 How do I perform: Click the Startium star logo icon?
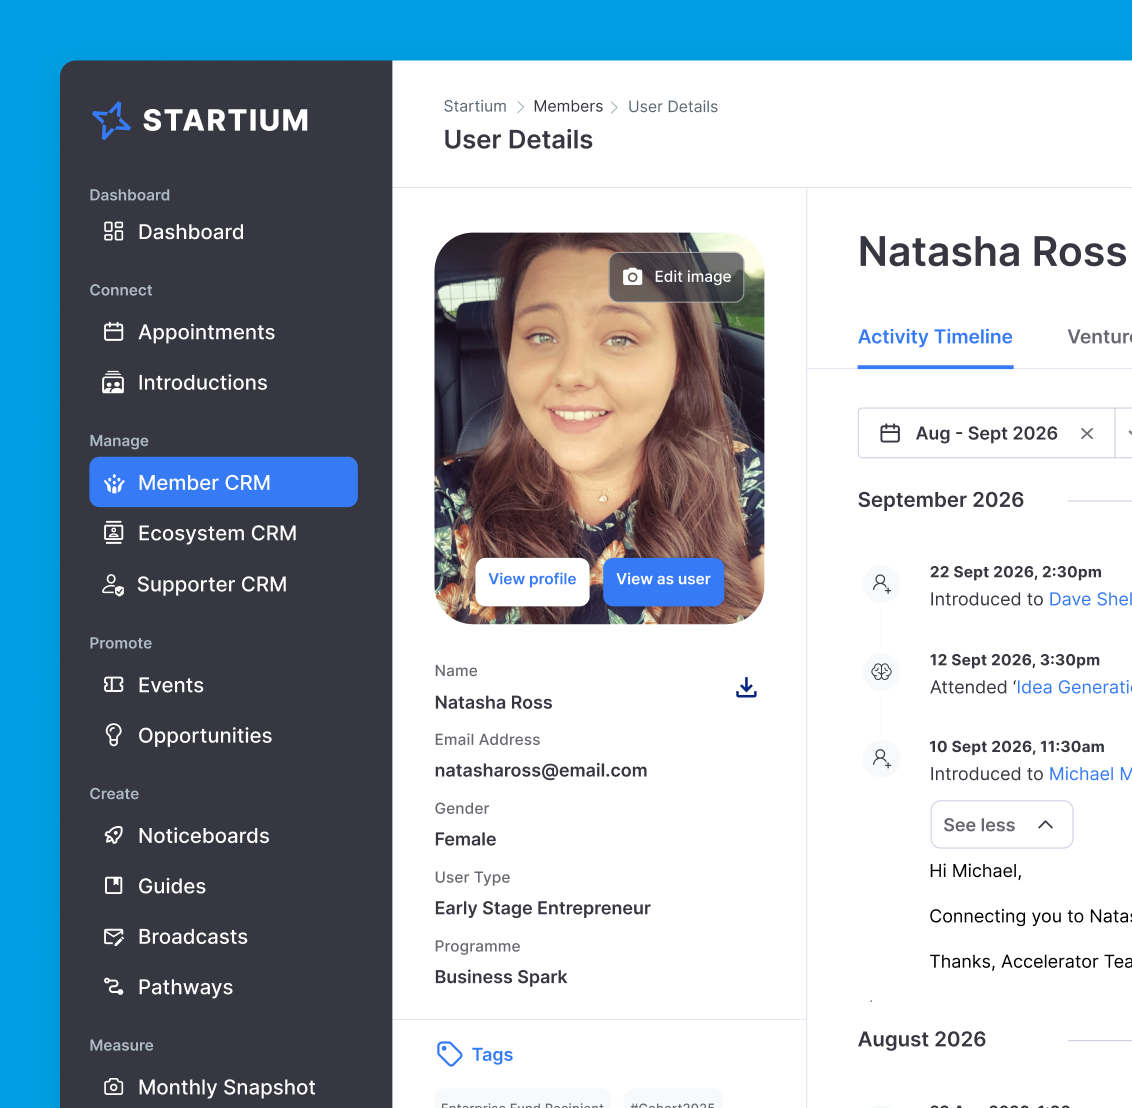pyautogui.click(x=111, y=121)
